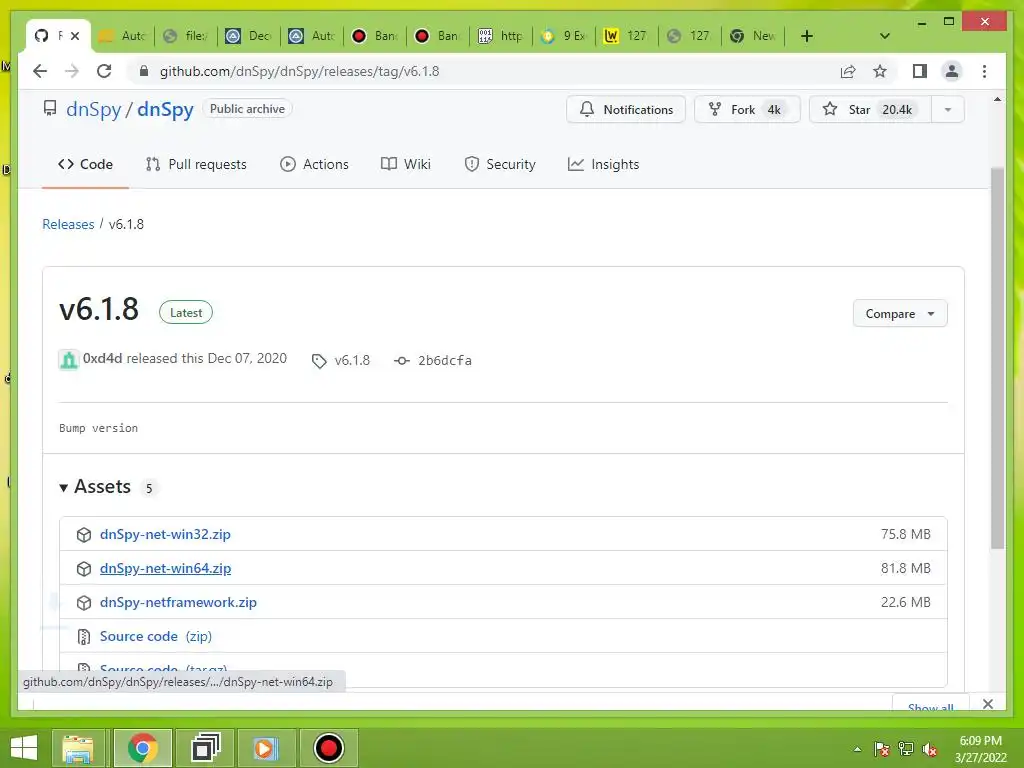
Task: Switch to the Dec browser tab
Action: pos(249,36)
